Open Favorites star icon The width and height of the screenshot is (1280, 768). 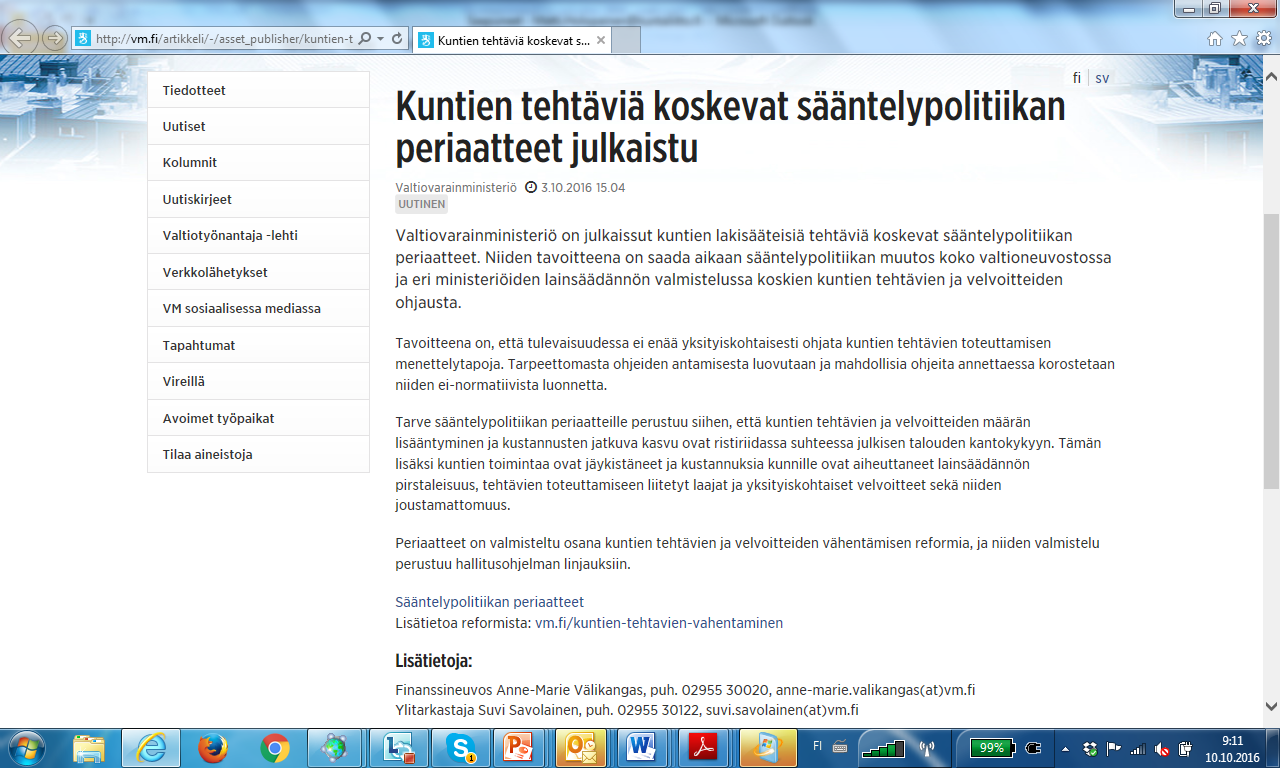[x=1239, y=39]
